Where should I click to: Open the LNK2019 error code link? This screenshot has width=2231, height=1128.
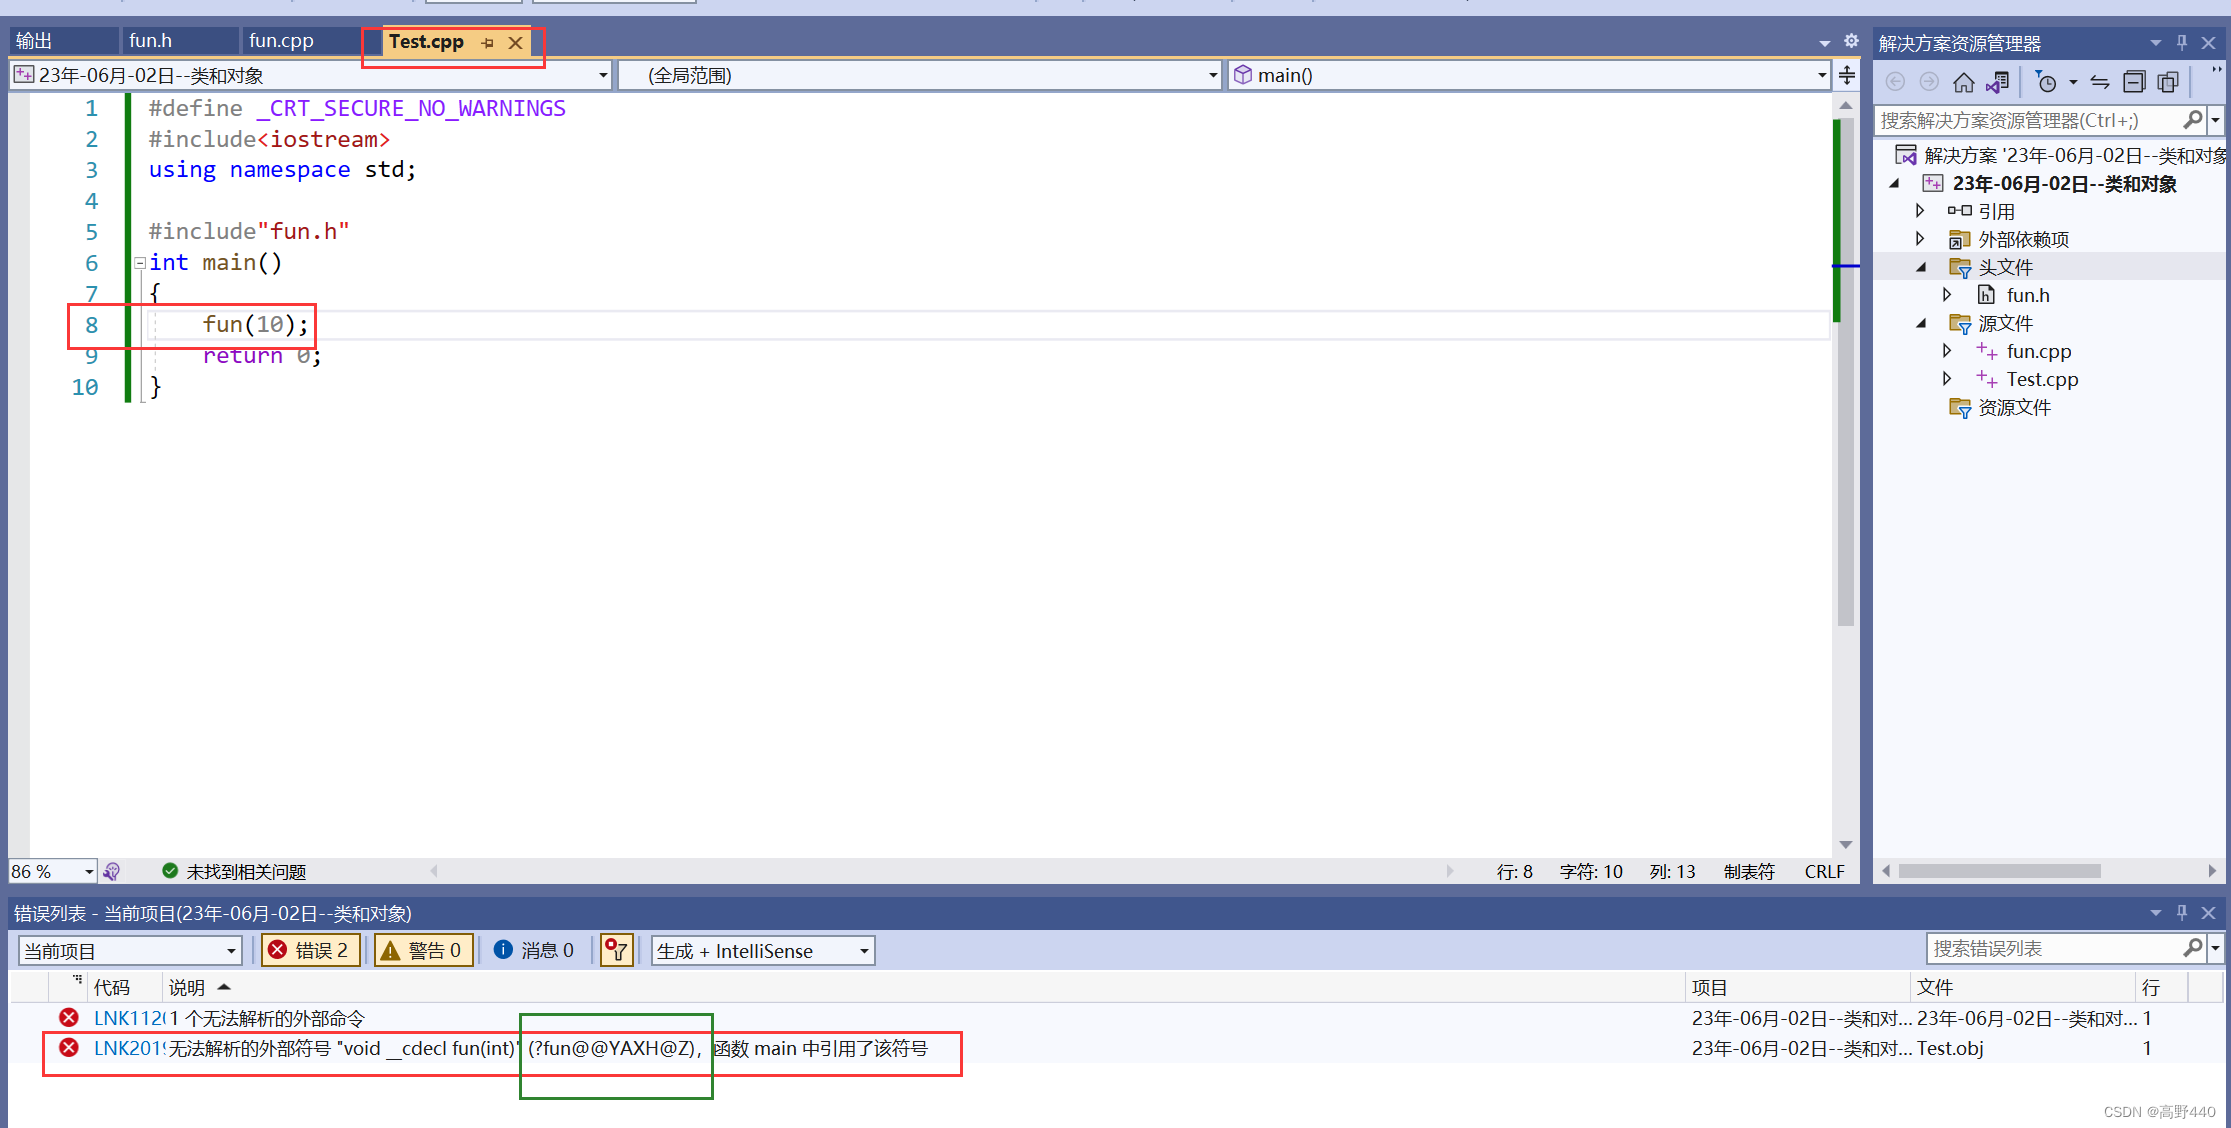click(x=128, y=1048)
